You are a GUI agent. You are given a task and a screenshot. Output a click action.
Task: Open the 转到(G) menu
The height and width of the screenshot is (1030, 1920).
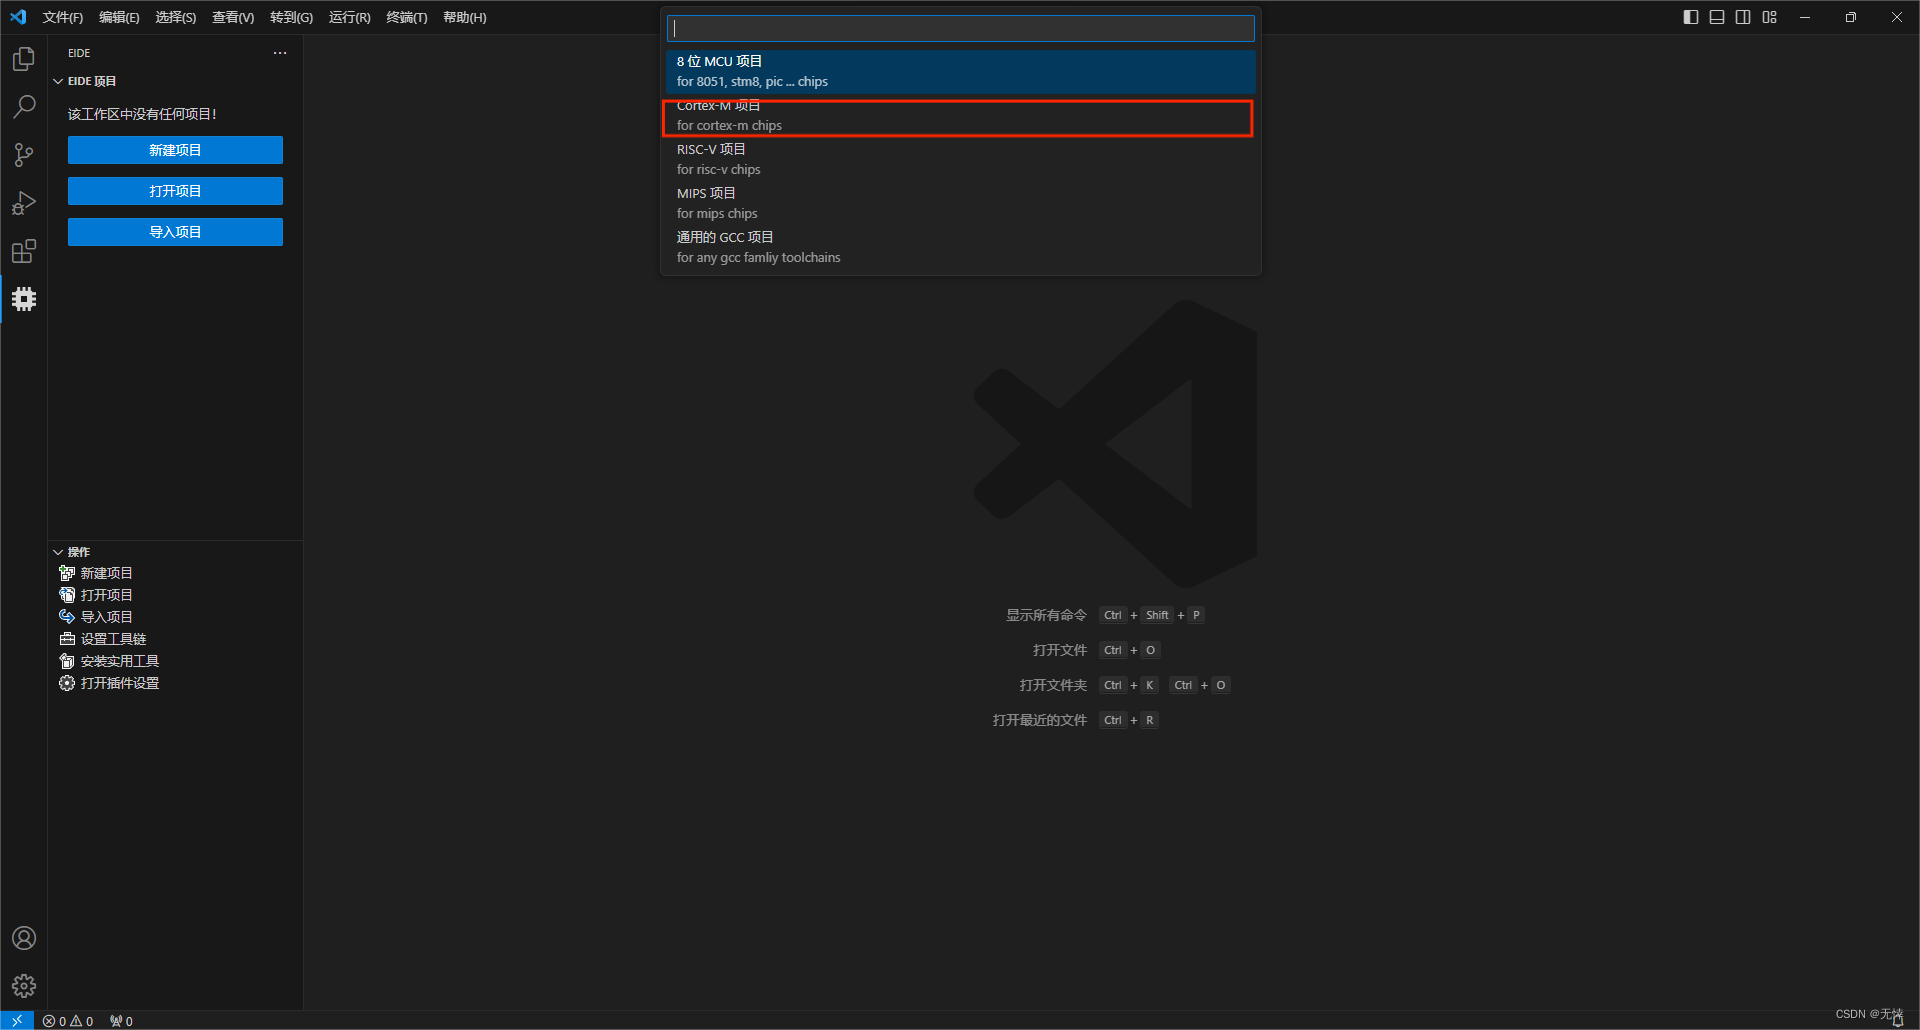pyautogui.click(x=291, y=17)
